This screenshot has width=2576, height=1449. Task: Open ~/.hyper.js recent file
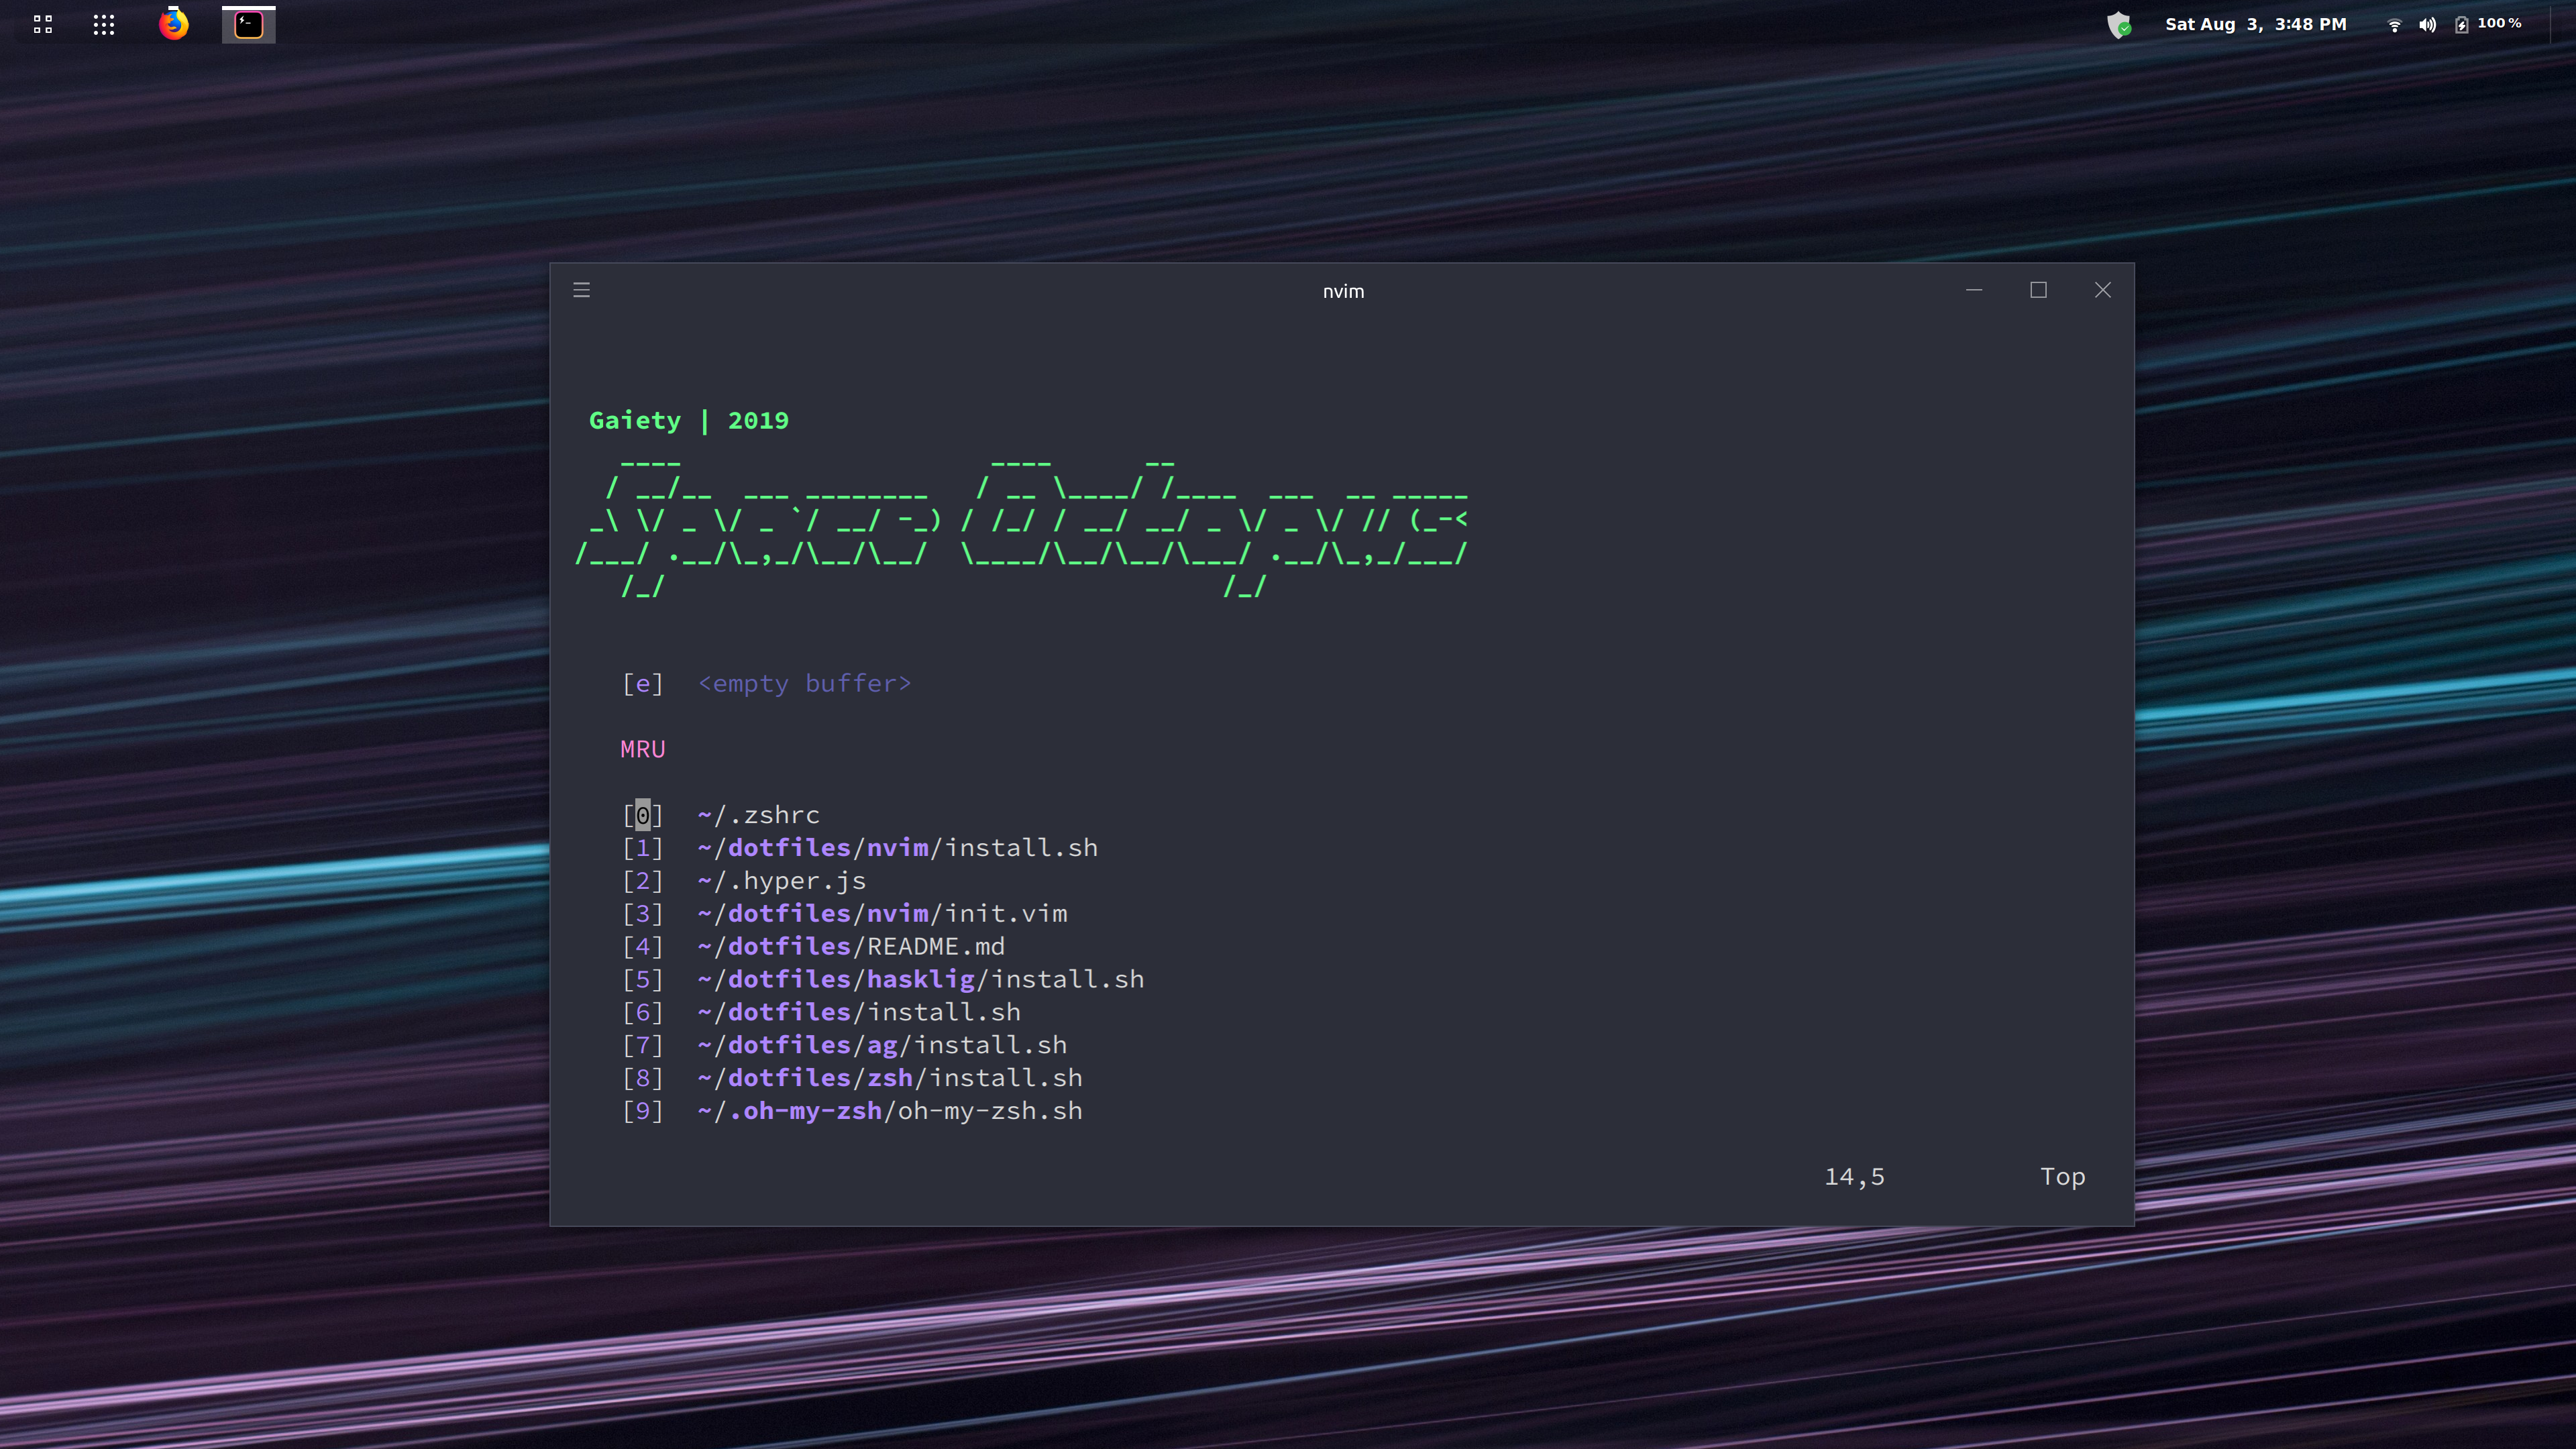click(x=782, y=881)
